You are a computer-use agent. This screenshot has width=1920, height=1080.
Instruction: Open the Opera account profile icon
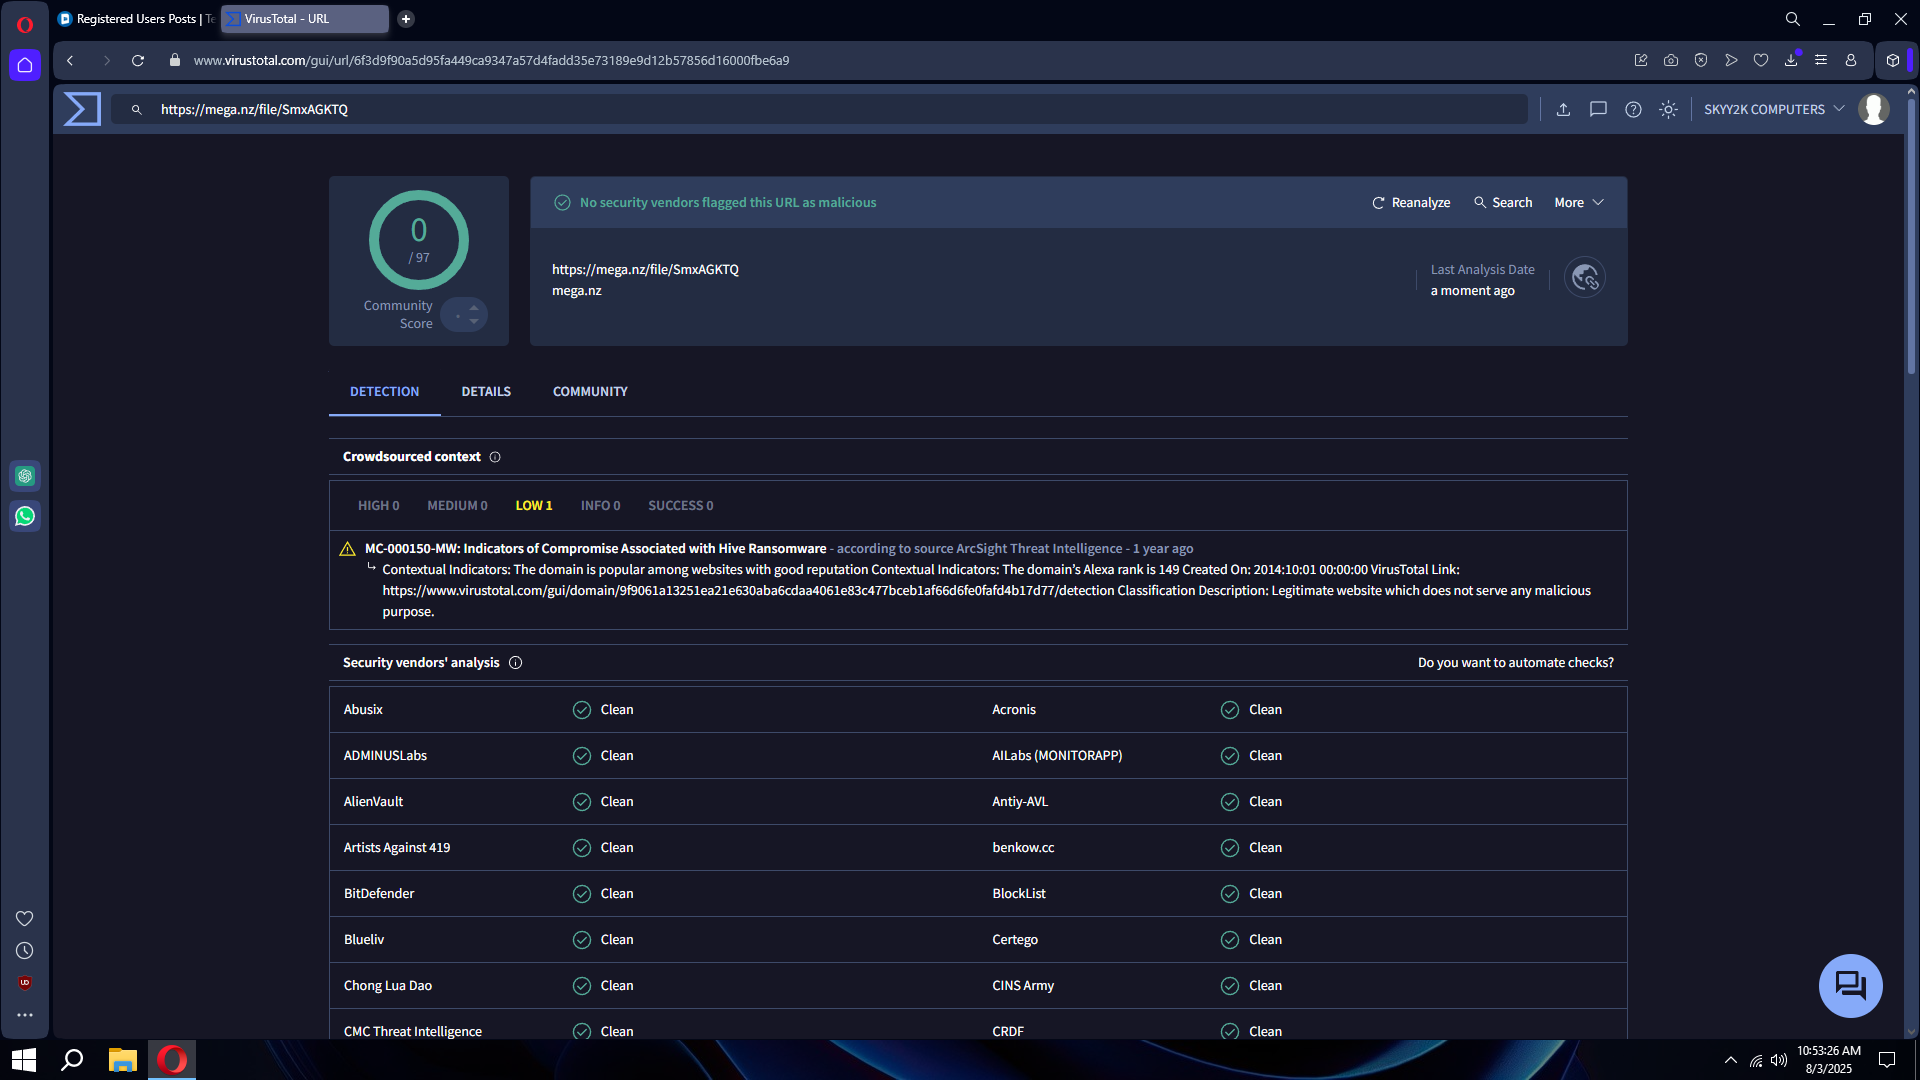coord(1851,60)
